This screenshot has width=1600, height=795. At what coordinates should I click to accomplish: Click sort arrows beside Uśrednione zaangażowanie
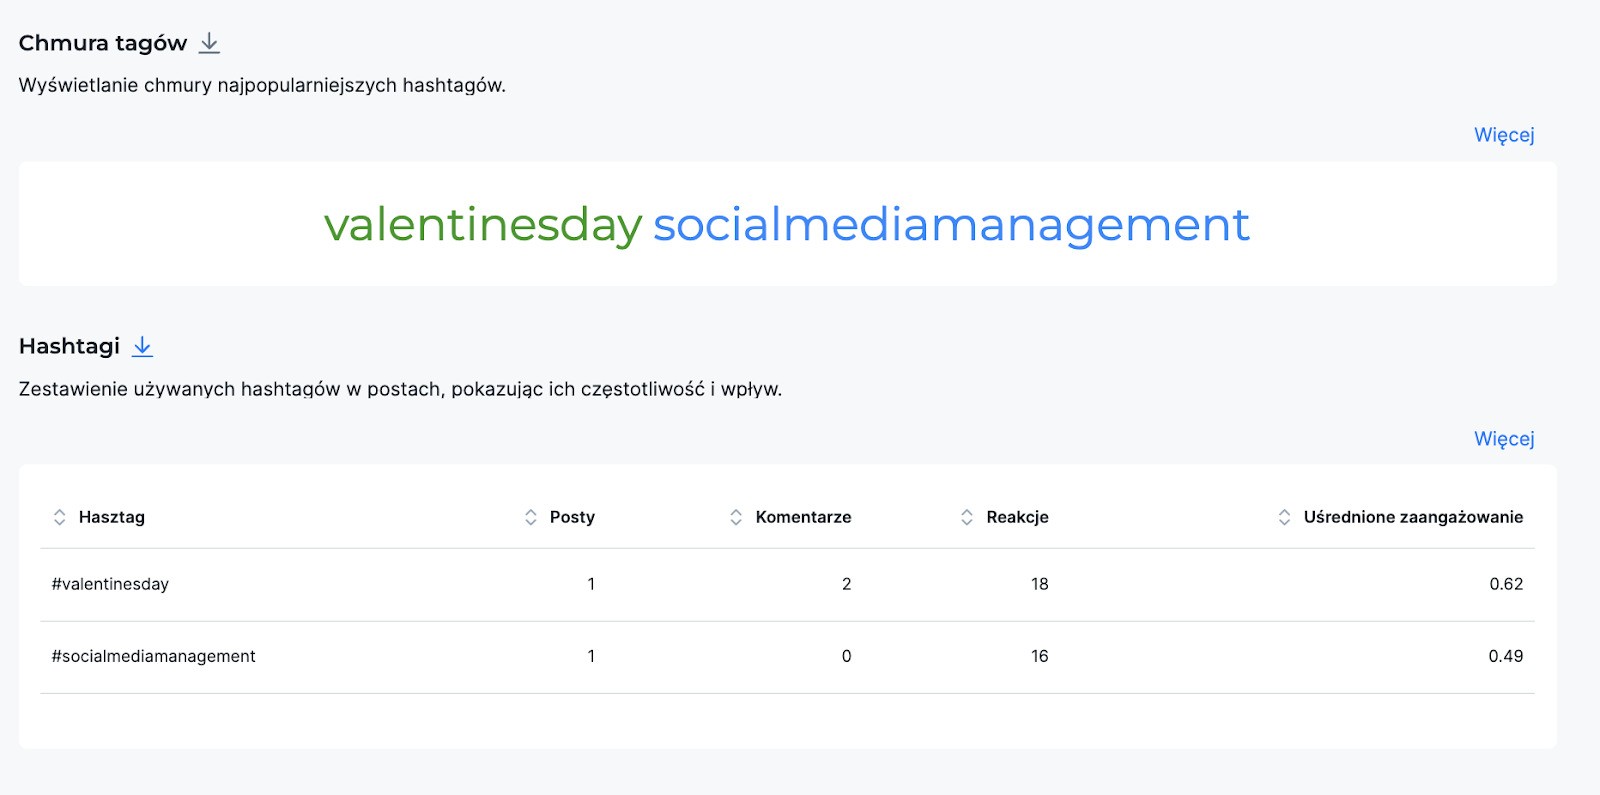(x=1284, y=517)
